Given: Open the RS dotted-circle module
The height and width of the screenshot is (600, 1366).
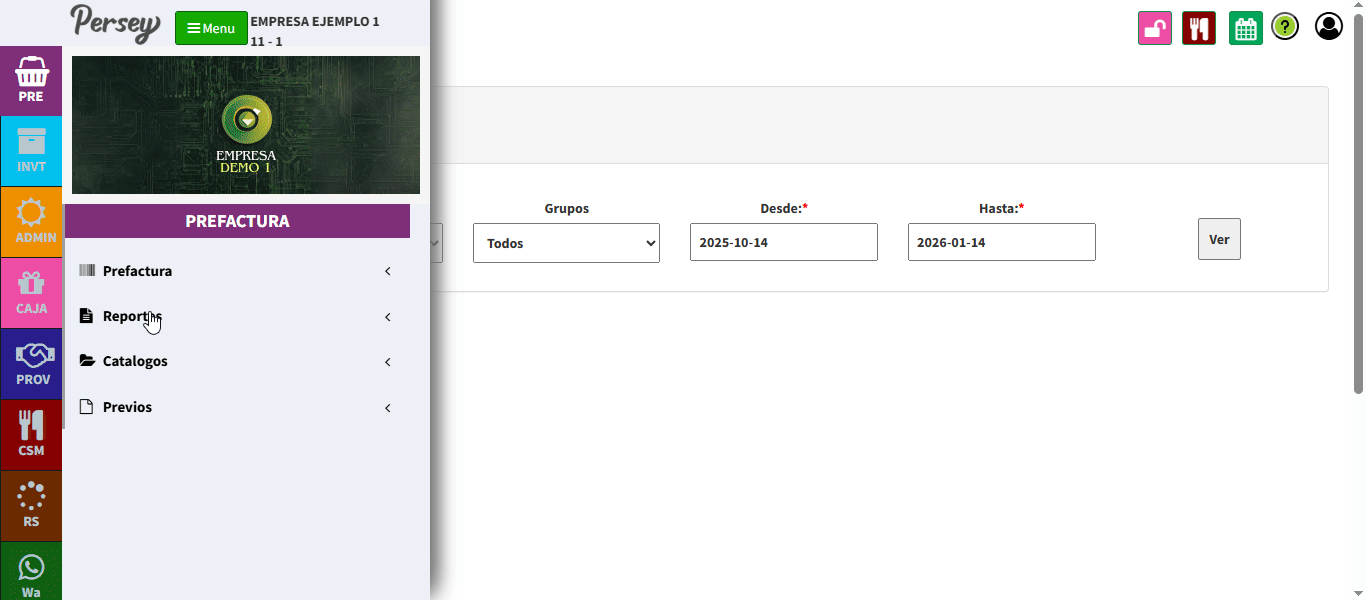Looking at the screenshot, I should coord(31,506).
